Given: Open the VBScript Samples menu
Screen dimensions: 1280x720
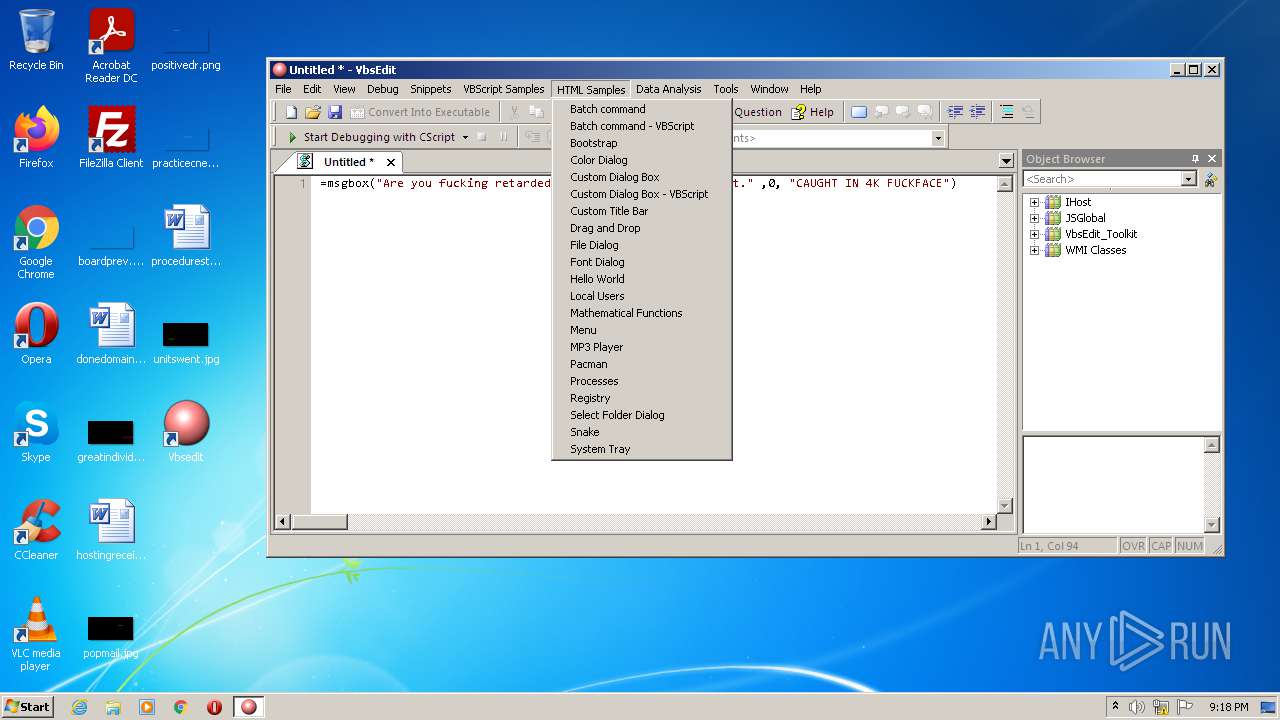Looking at the screenshot, I should pyautogui.click(x=504, y=89).
